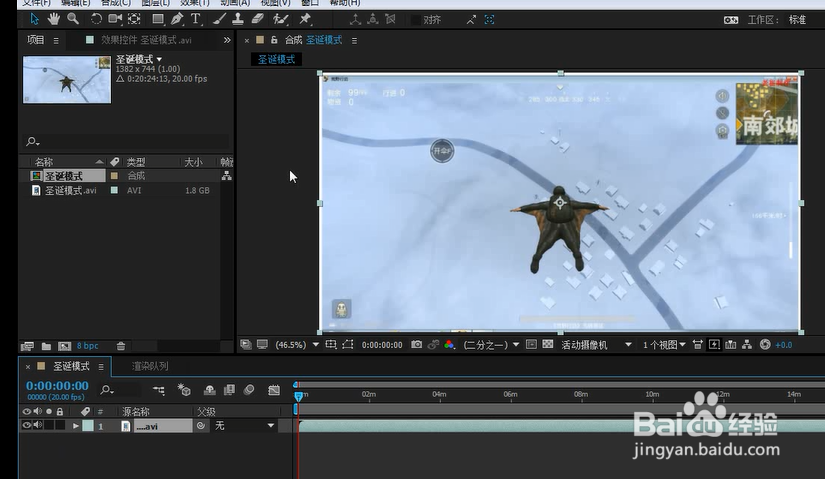This screenshot has width=825, height=479.
Task: Click the local axis mode icon
Action: 356,19
